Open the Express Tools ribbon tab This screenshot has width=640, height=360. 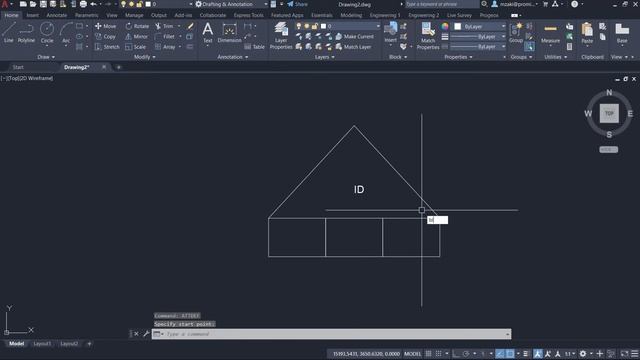click(248, 15)
